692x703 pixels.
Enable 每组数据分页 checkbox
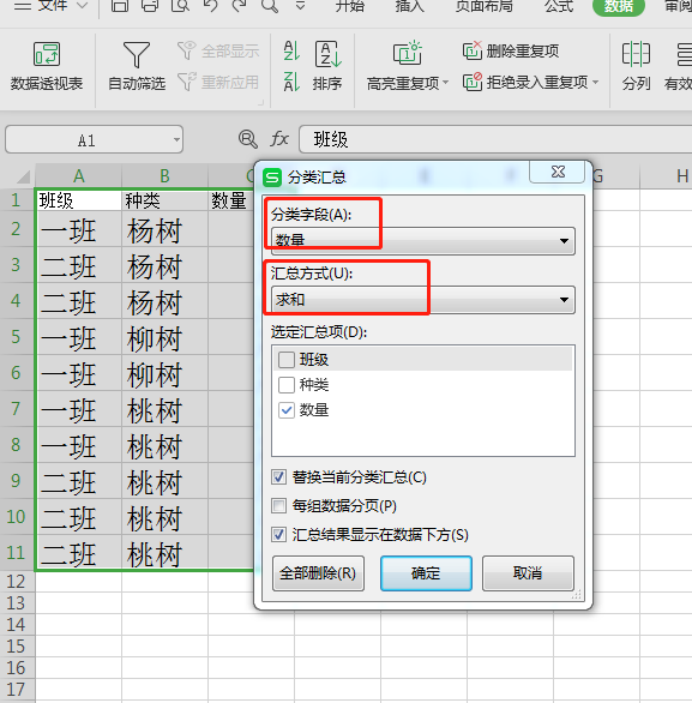(279, 506)
